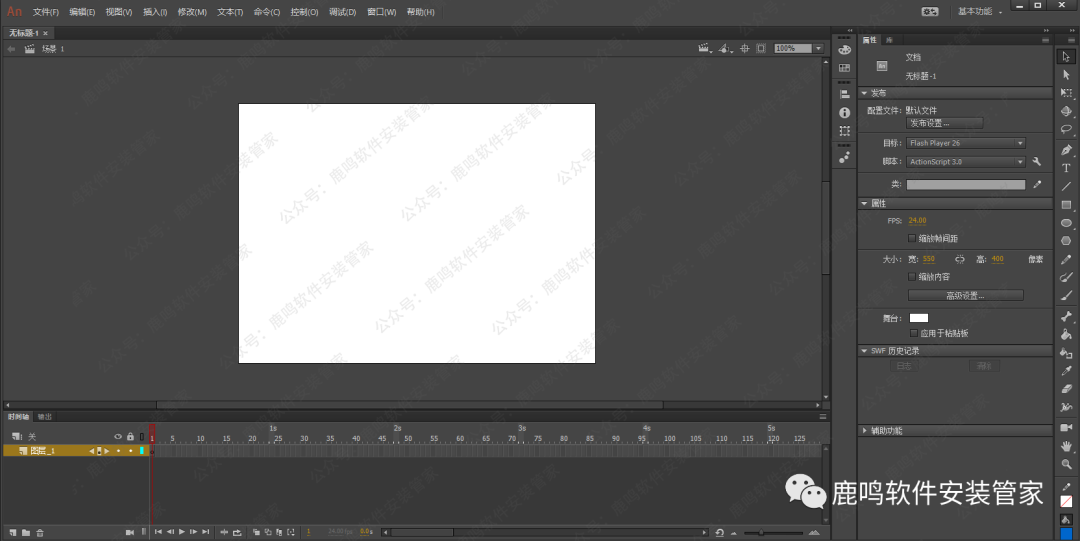Choose the Rectangle tool
Image resolution: width=1080 pixels, height=541 pixels.
tap(1066, 205)
